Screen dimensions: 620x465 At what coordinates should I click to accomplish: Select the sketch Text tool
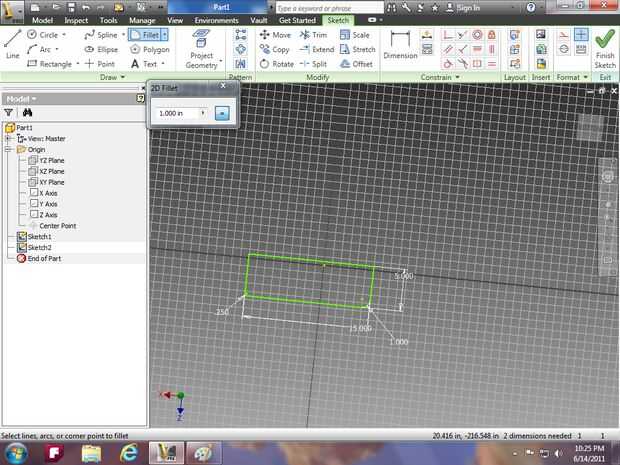click(144, 64)
